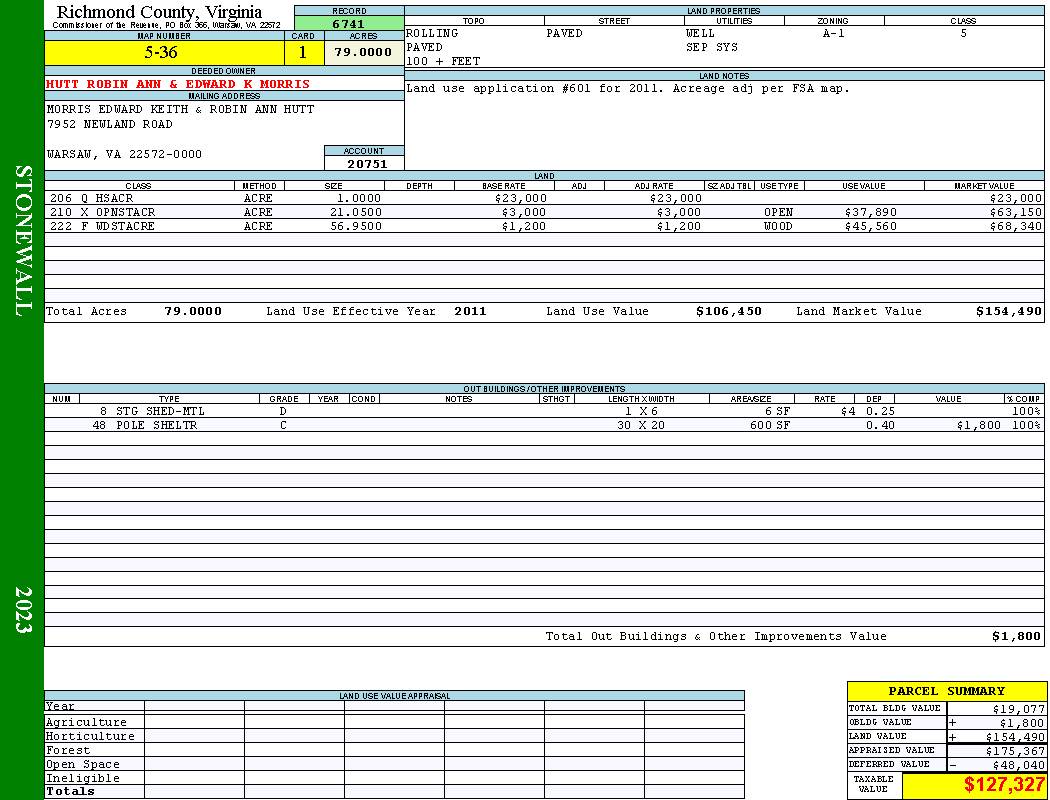Select the Totals row label

(x=70, y=791)
